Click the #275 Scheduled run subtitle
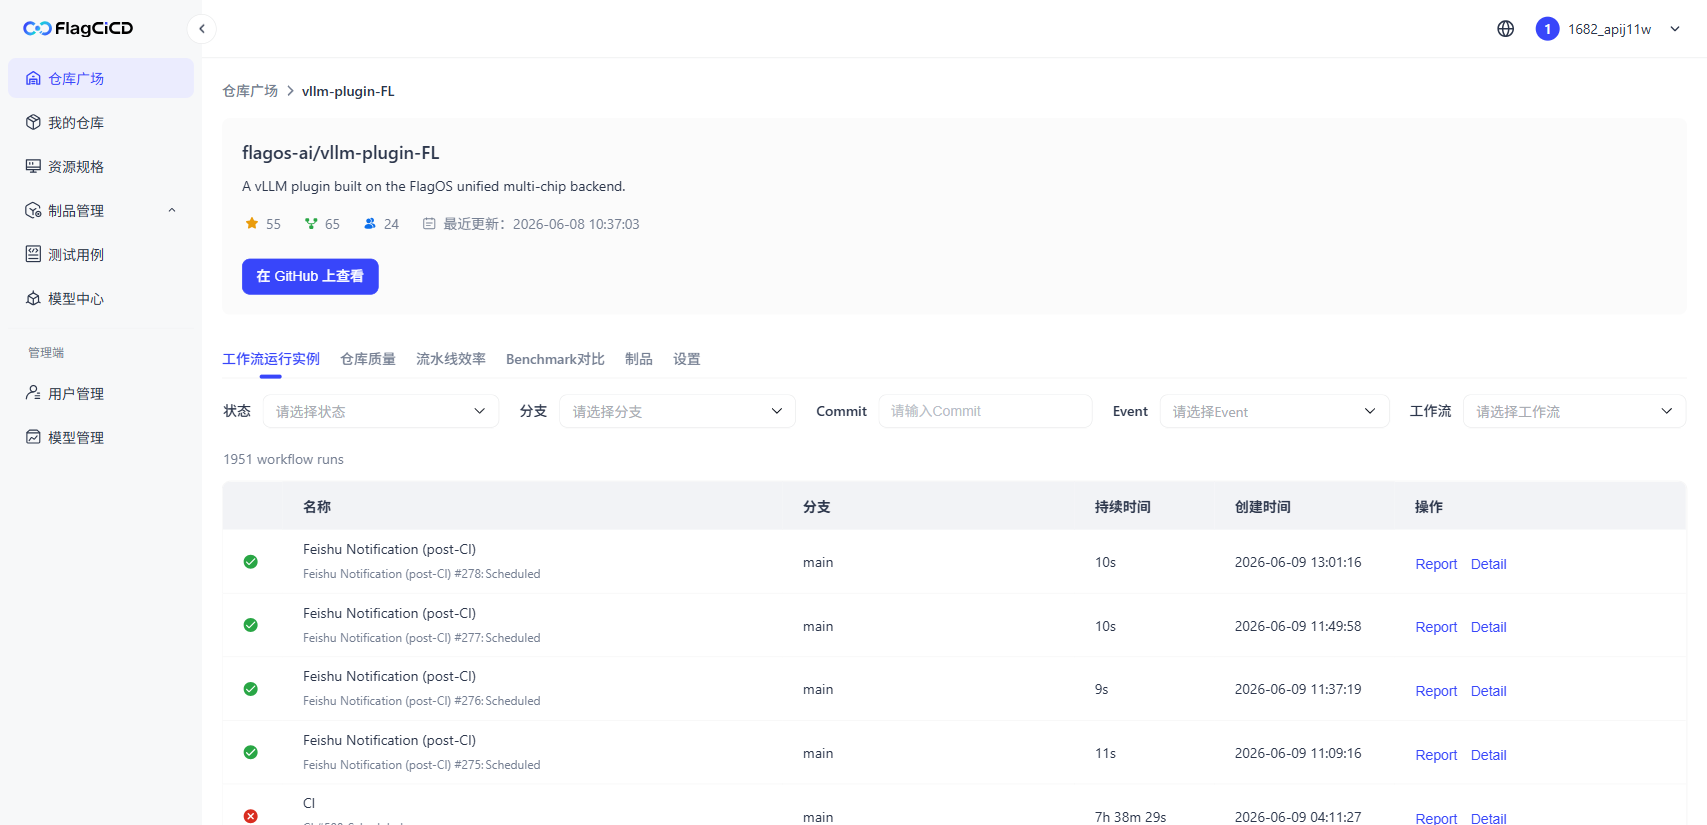The width and height of the screenshot is (1707, 825). click(x=421, y=765)
